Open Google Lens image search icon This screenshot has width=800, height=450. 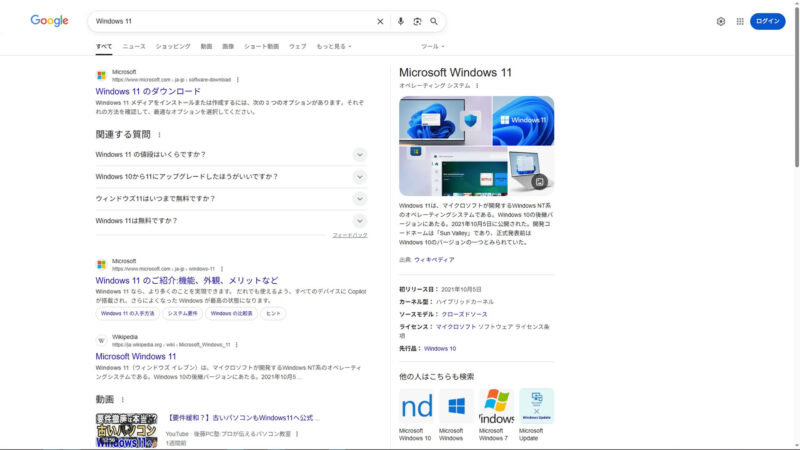pos(417,21)
